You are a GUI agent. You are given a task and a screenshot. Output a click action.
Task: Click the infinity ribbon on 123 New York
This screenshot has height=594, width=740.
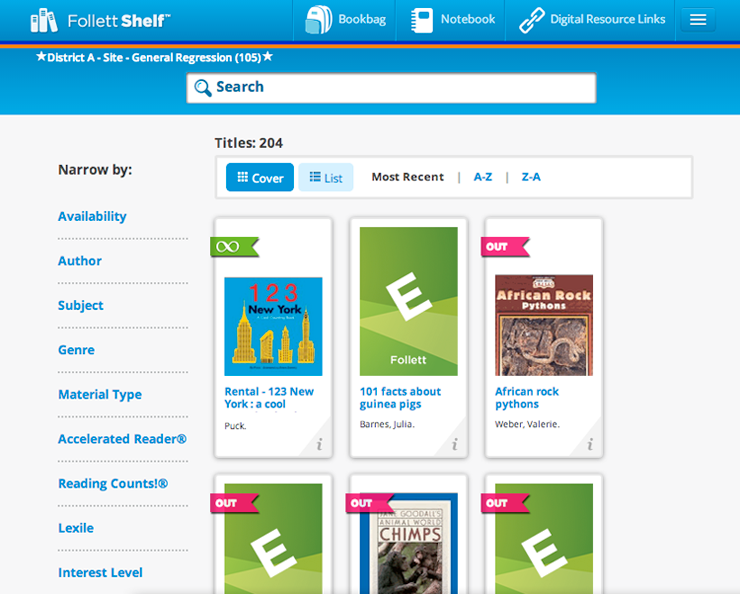click(235, 247)
